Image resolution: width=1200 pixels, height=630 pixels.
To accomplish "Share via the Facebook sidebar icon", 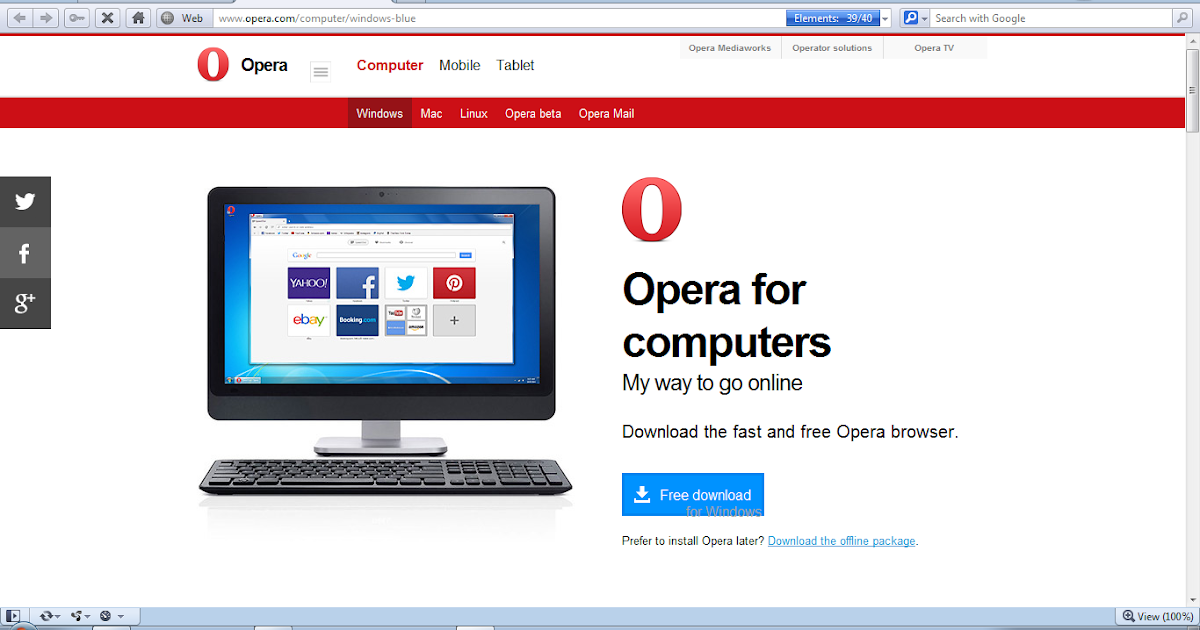I will (x=25, y=253).
